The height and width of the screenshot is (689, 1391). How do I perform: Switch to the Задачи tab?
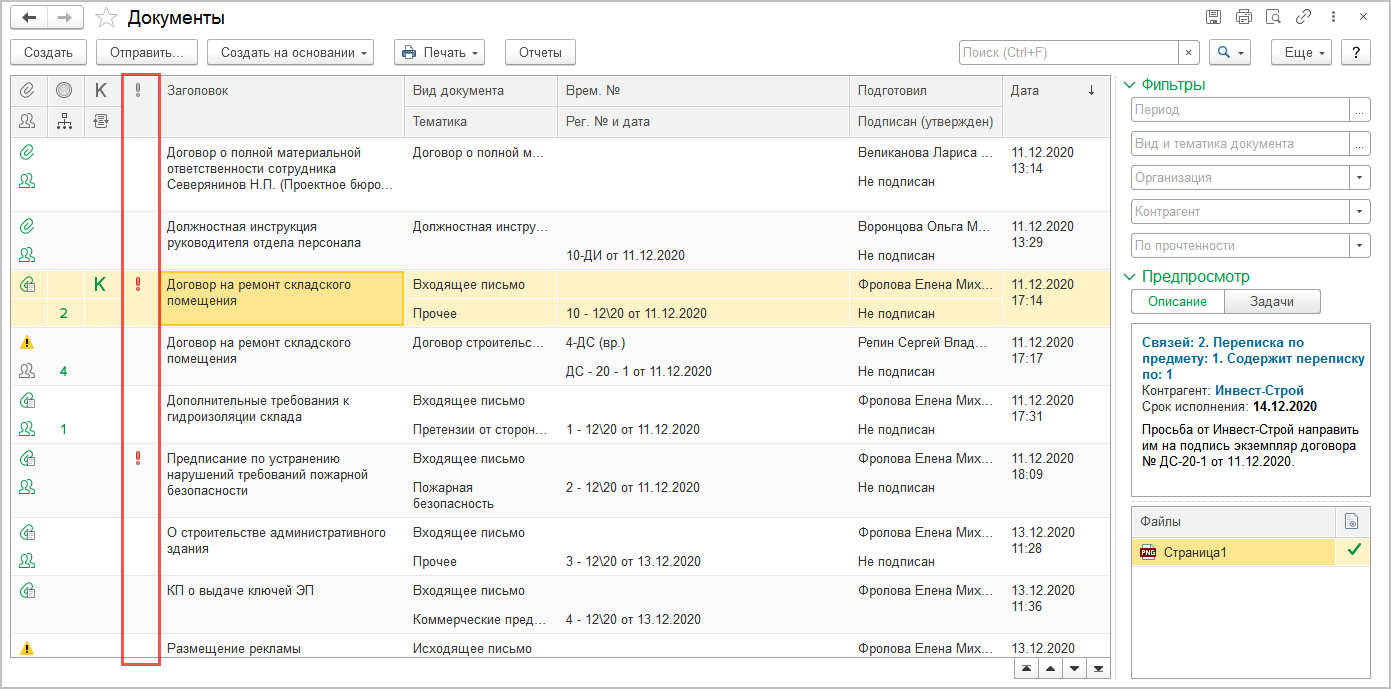click(x=1272, y=301)
